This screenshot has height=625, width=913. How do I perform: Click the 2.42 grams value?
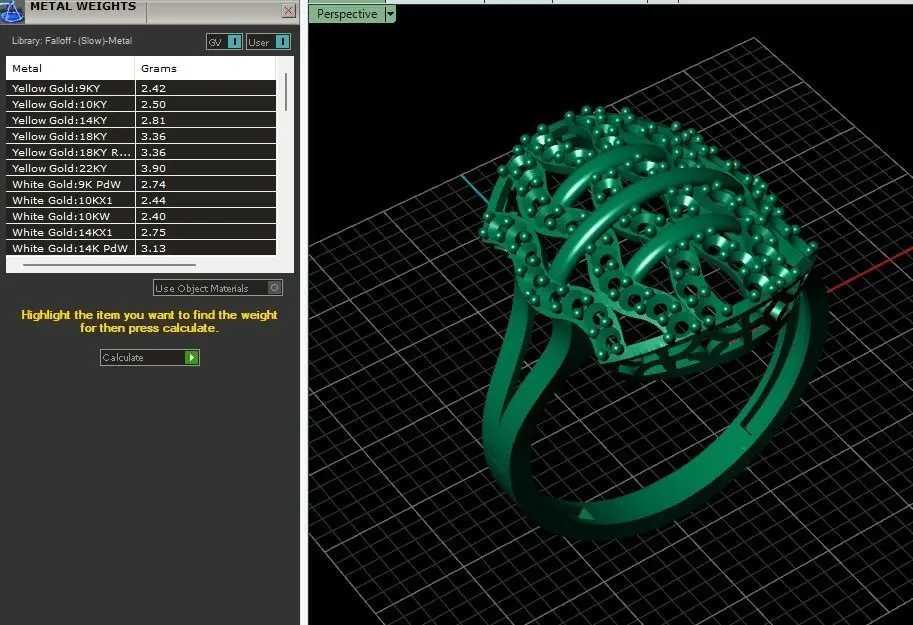[x=154, y=89]
